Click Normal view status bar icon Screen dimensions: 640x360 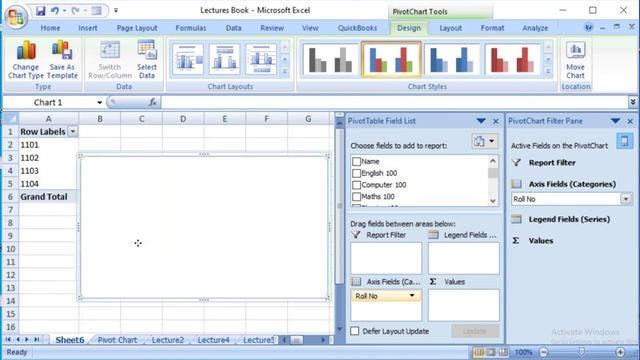(x=478, y=352)
